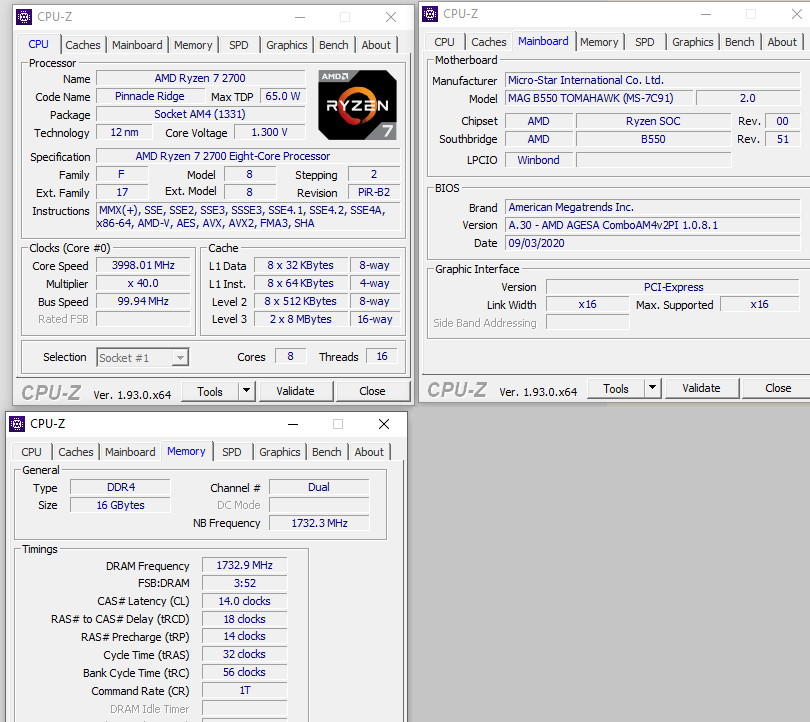Switch to the Graphics tab in the Mainboard window

(x=693, y=42)
